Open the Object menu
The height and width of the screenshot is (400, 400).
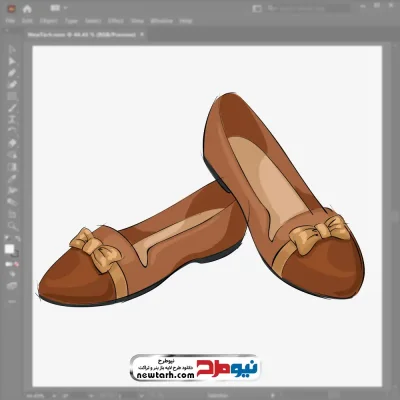coord(49,21)
